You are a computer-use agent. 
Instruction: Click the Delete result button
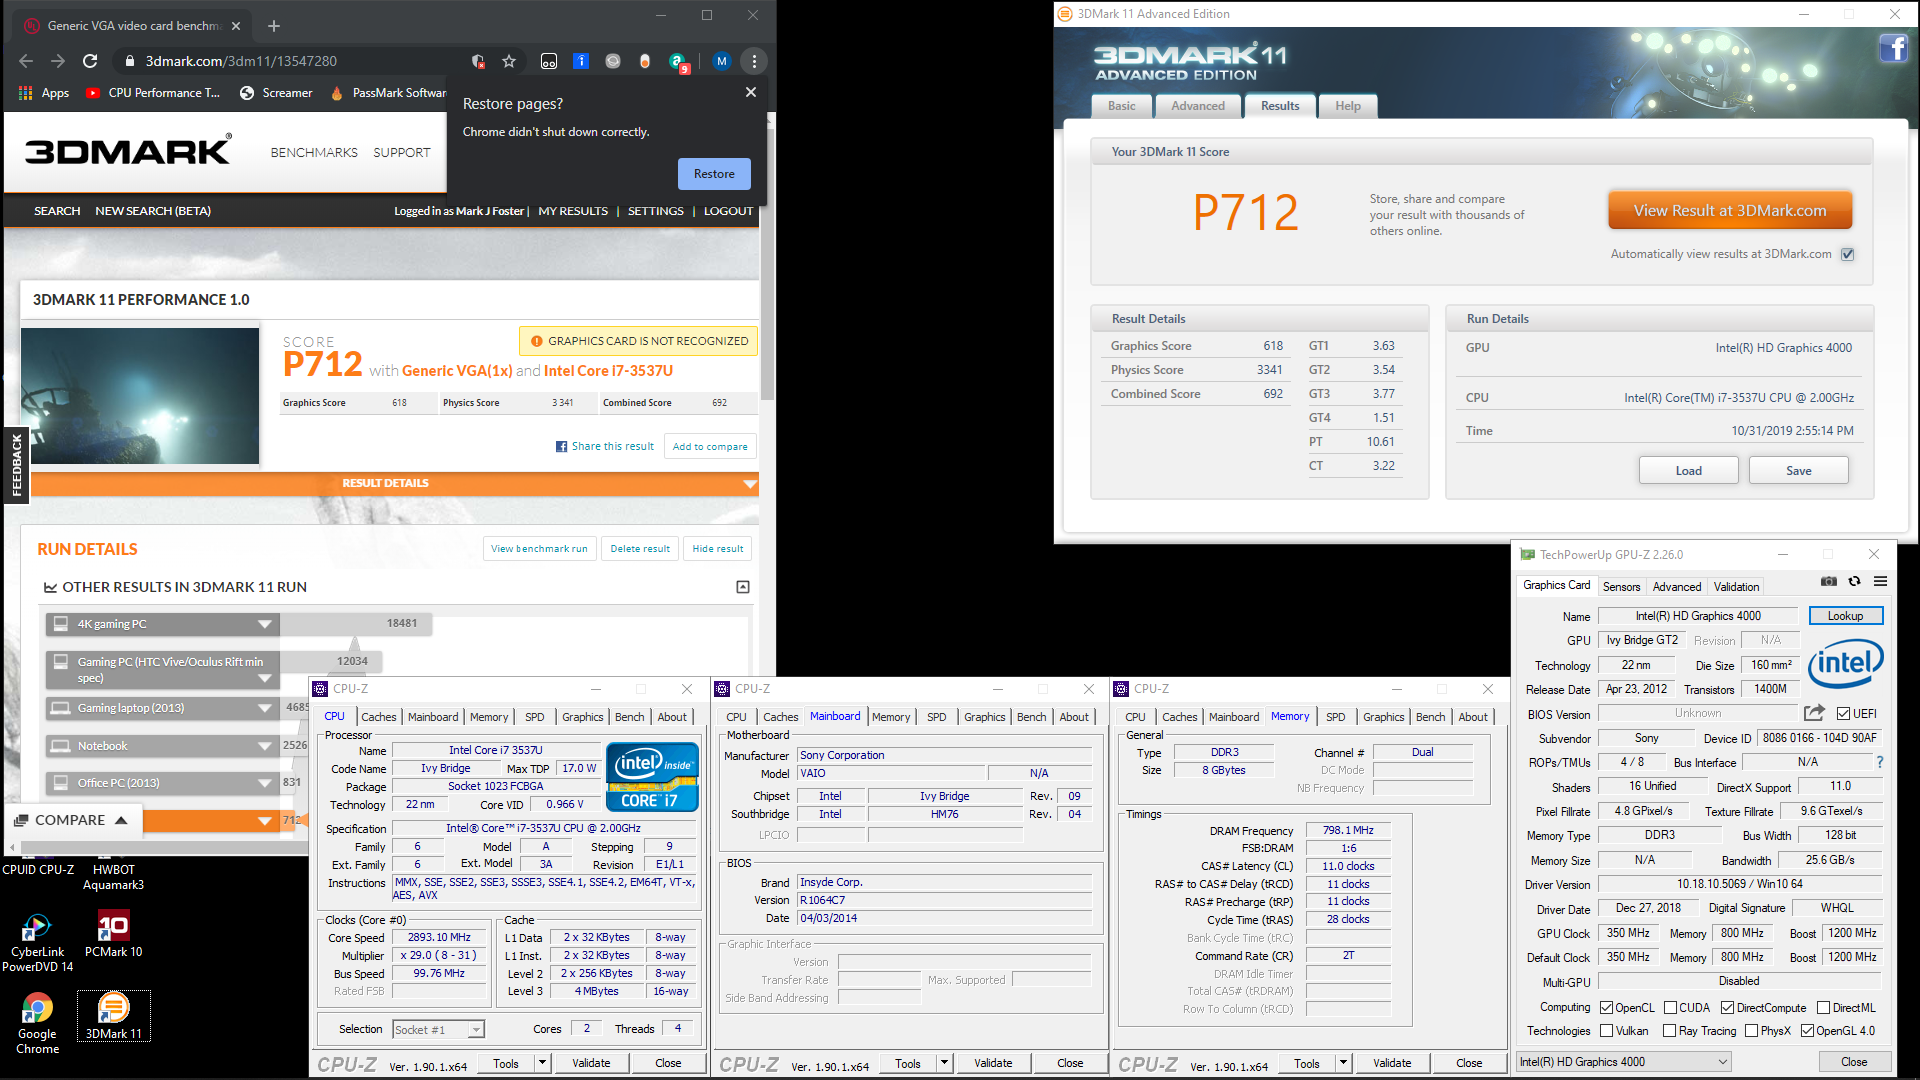640,549
